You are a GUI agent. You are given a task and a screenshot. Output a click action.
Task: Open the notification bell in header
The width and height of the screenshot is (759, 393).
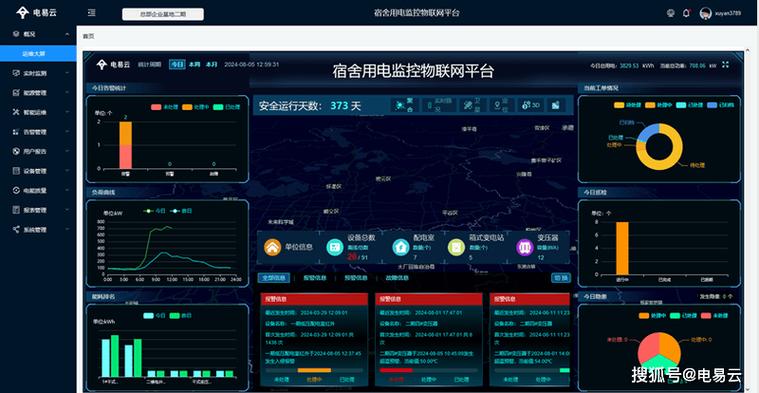coord(686,14)
